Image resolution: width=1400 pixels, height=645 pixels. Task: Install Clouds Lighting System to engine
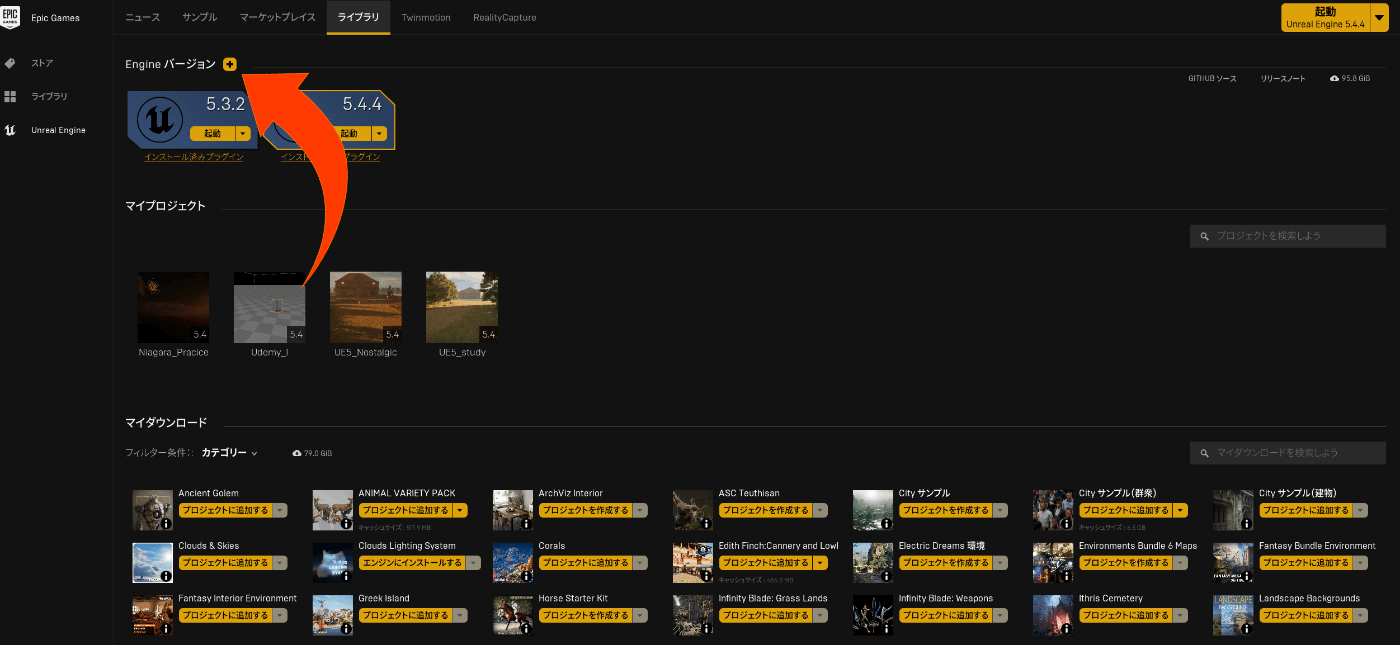point(412,563)
